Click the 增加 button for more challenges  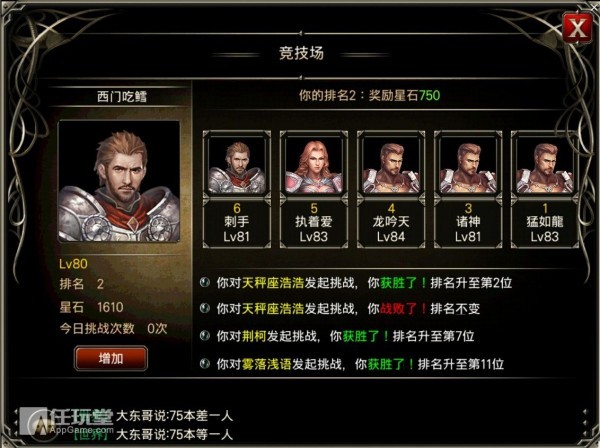(x=111, y=358)
